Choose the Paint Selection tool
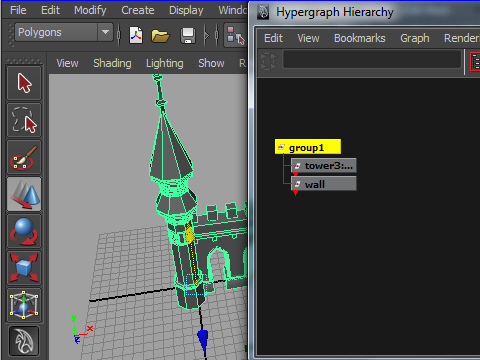The height and width of the screenshot is (360, 480). click(24, 157)
